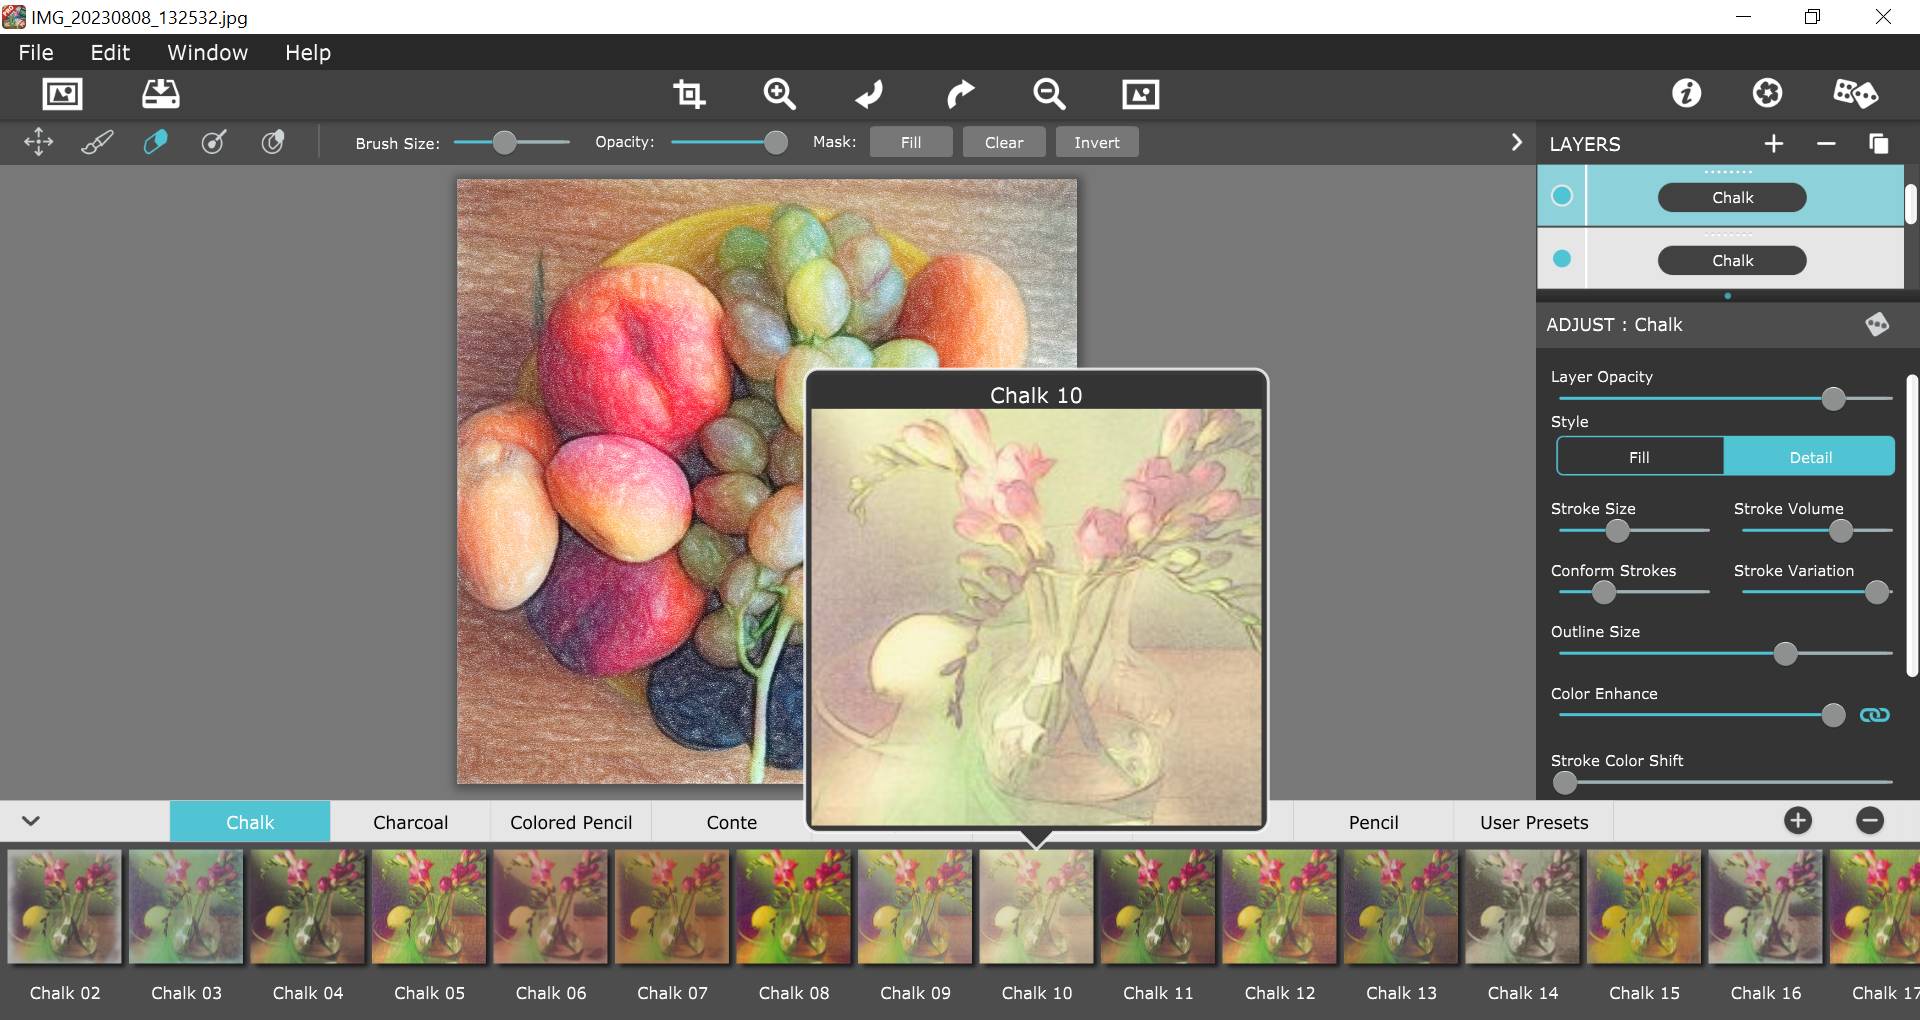Toggle the Color Enhance link icon

(x=1874, y=715)
